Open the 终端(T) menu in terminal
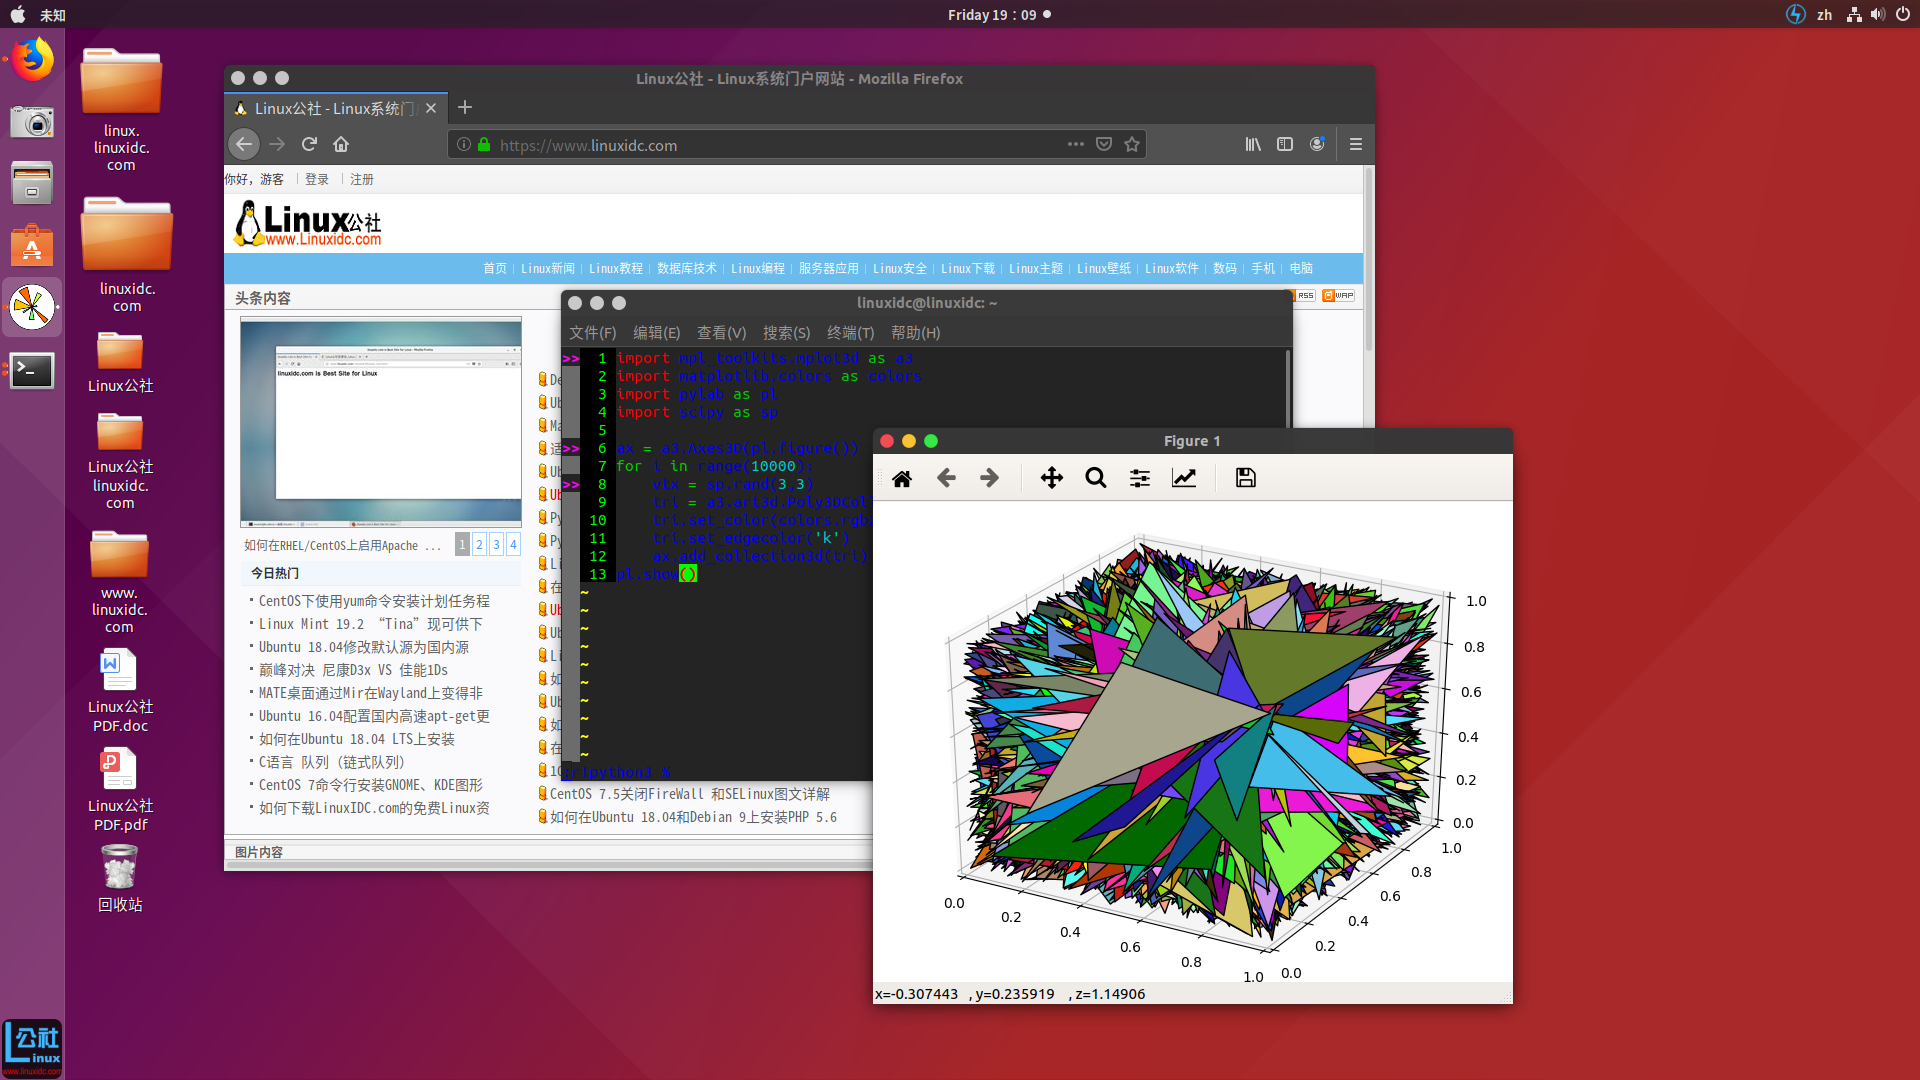1920x1080 pixels. coord(849,333)
